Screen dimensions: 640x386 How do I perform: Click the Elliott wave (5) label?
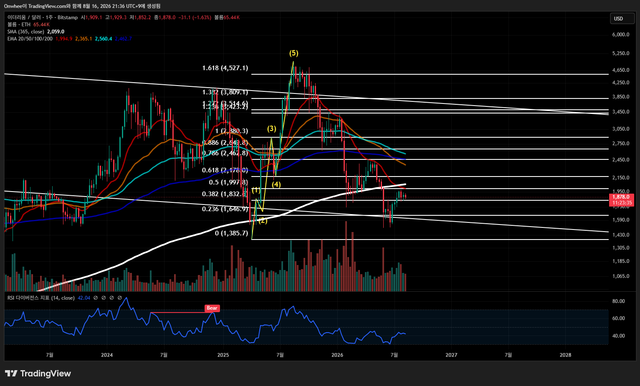pyautogui.click(x=294, y=53)
